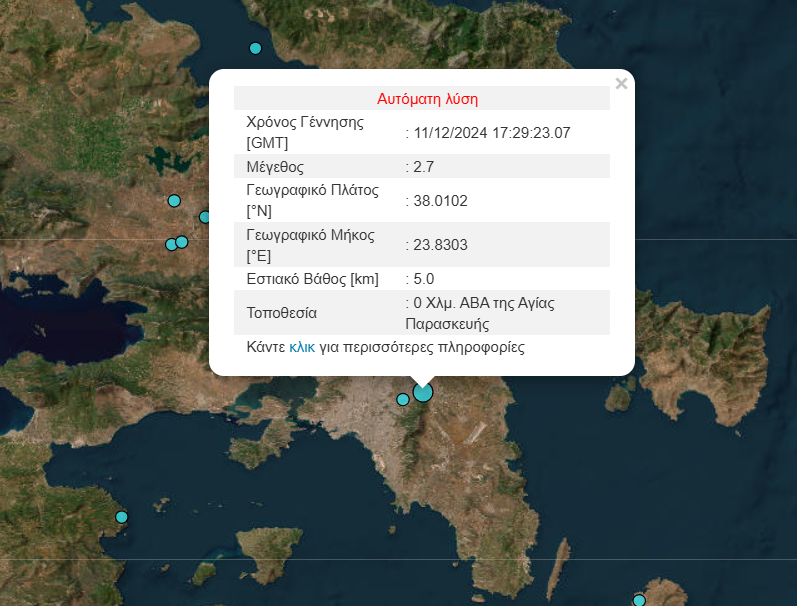Open the earthquake marker in the northern gulf waters
797x606 pixels.
(x=255, y=48)
